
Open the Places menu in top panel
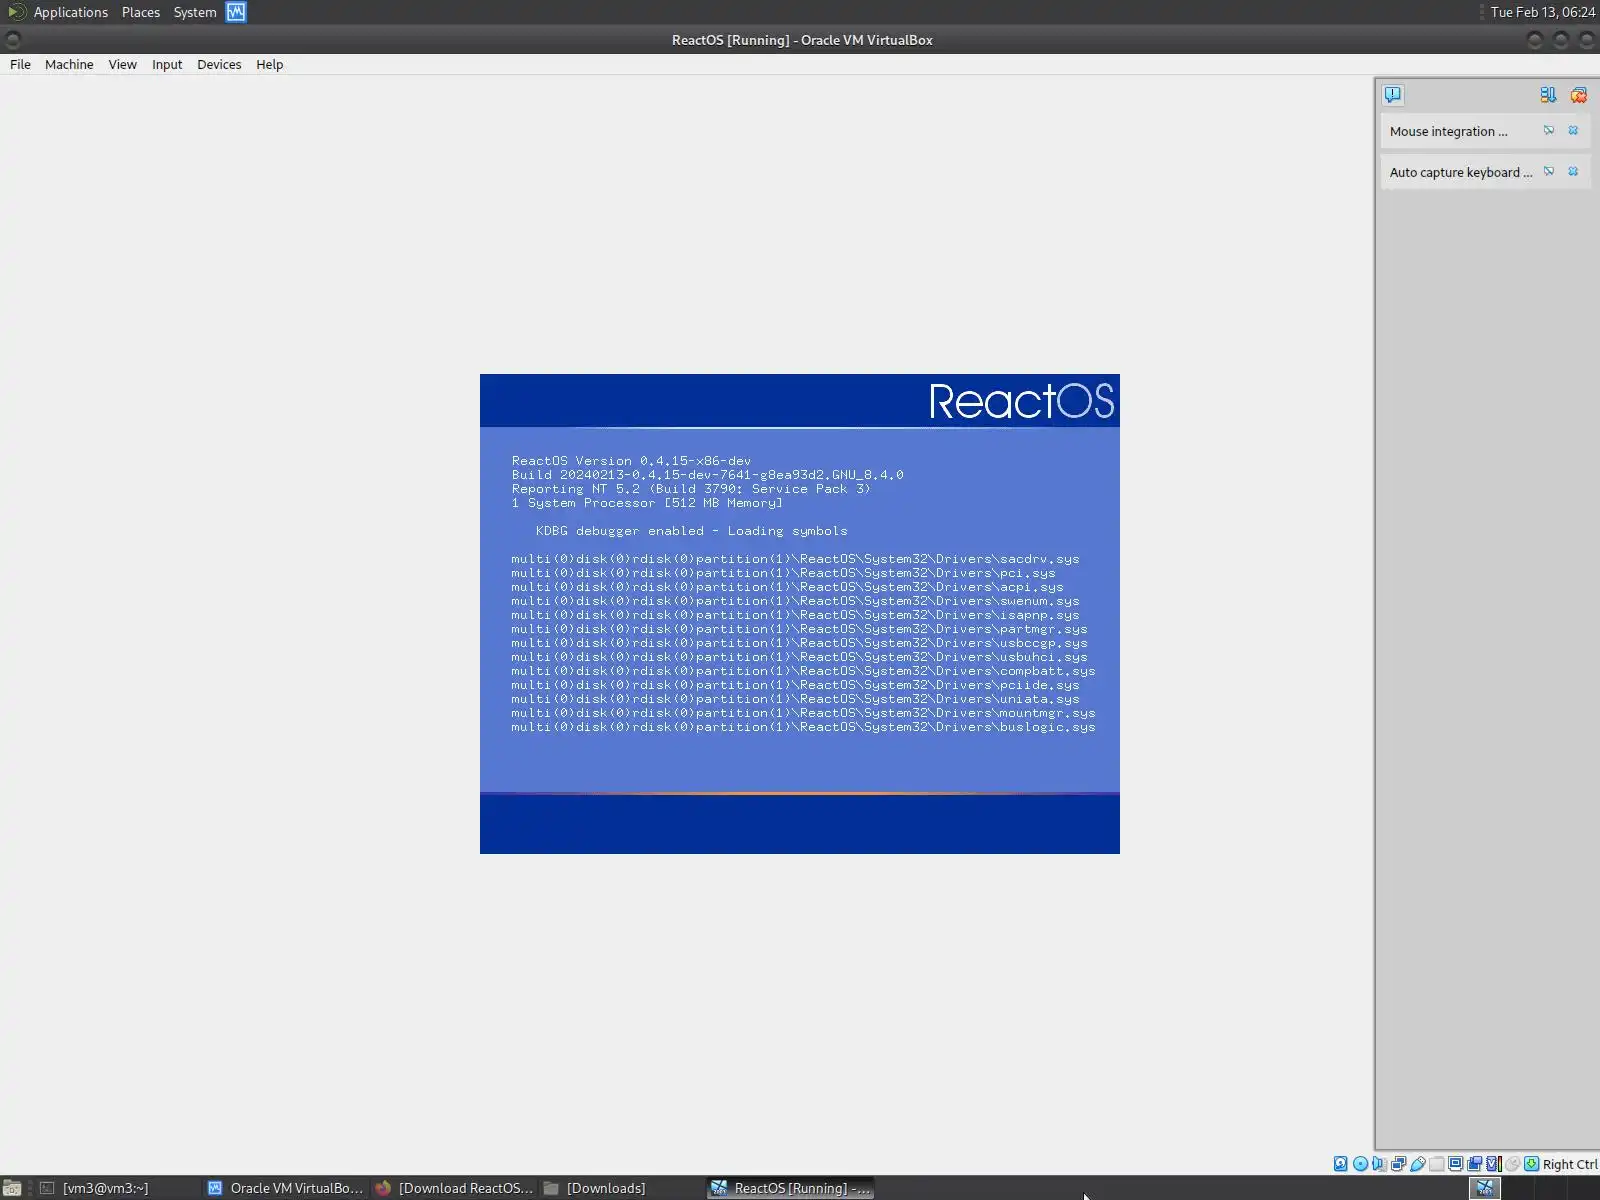pos(141,12)
